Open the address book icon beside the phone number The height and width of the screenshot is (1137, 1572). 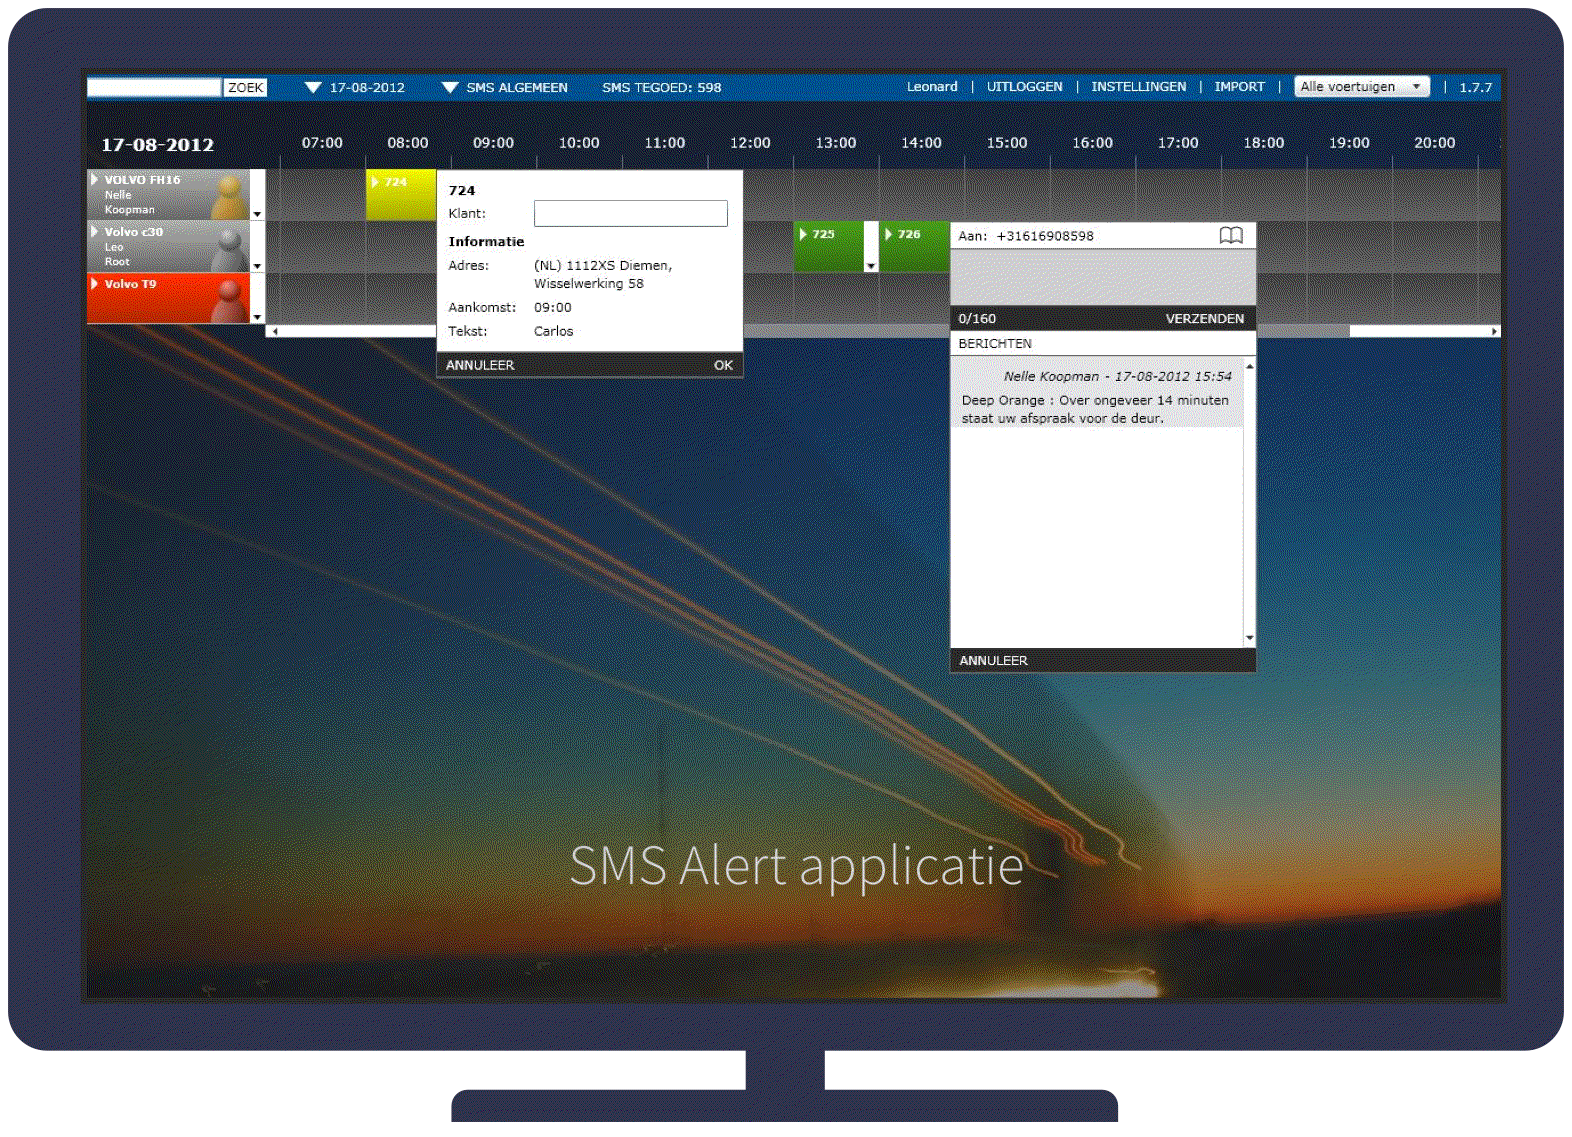[x=1231, y=235]
